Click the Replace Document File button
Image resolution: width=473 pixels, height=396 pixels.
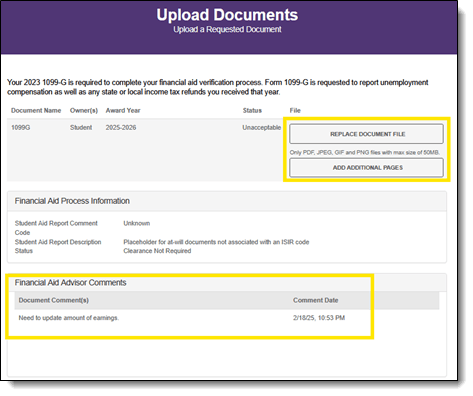click(x=366, y=134)
